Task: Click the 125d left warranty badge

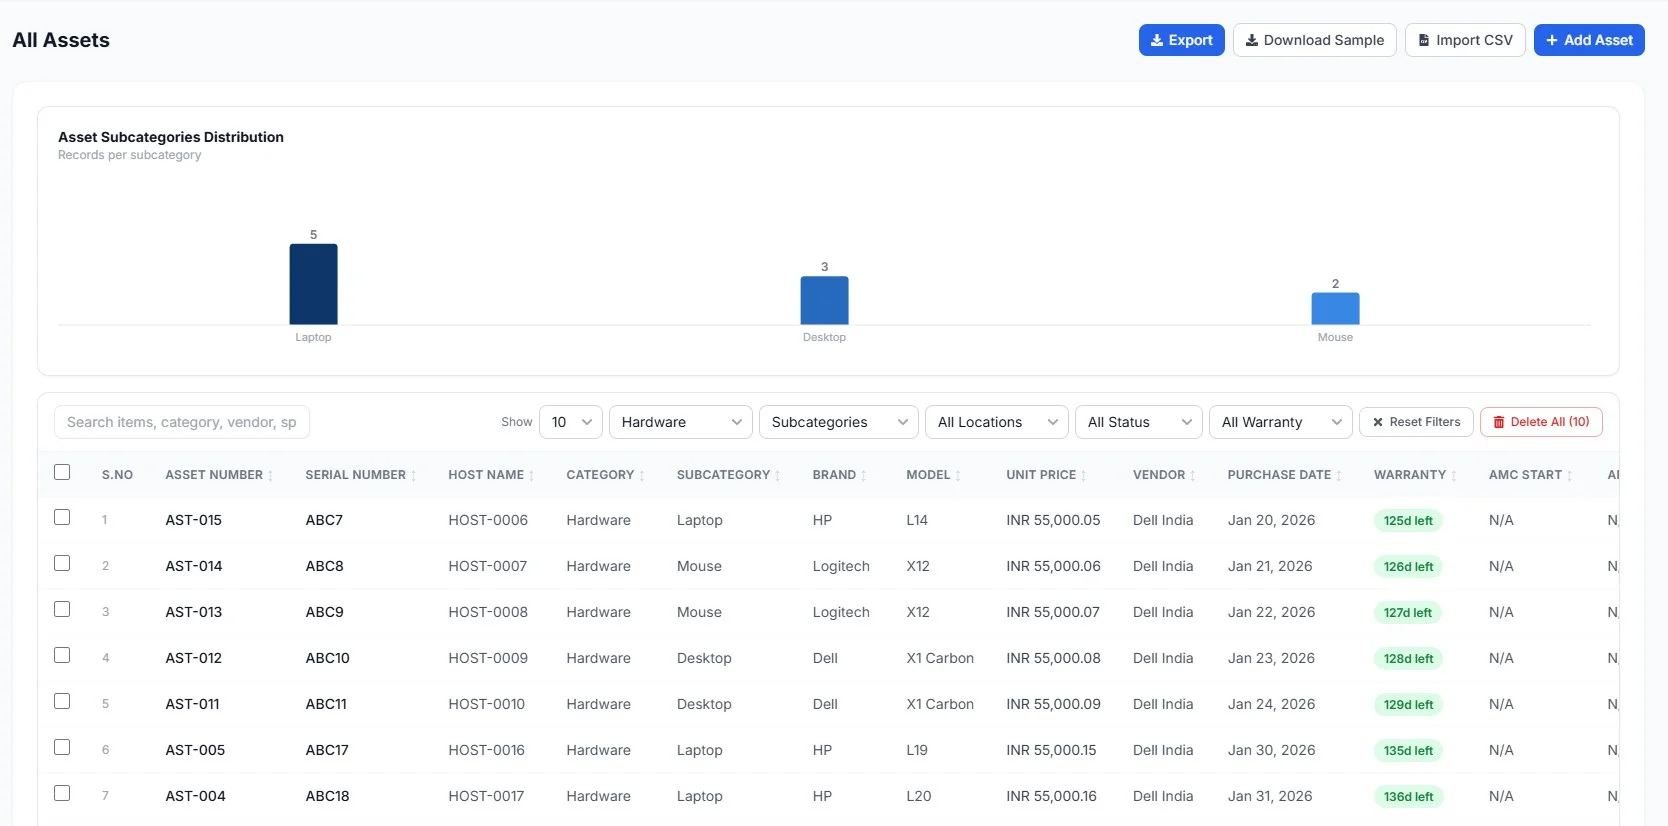Action: 1408,521
